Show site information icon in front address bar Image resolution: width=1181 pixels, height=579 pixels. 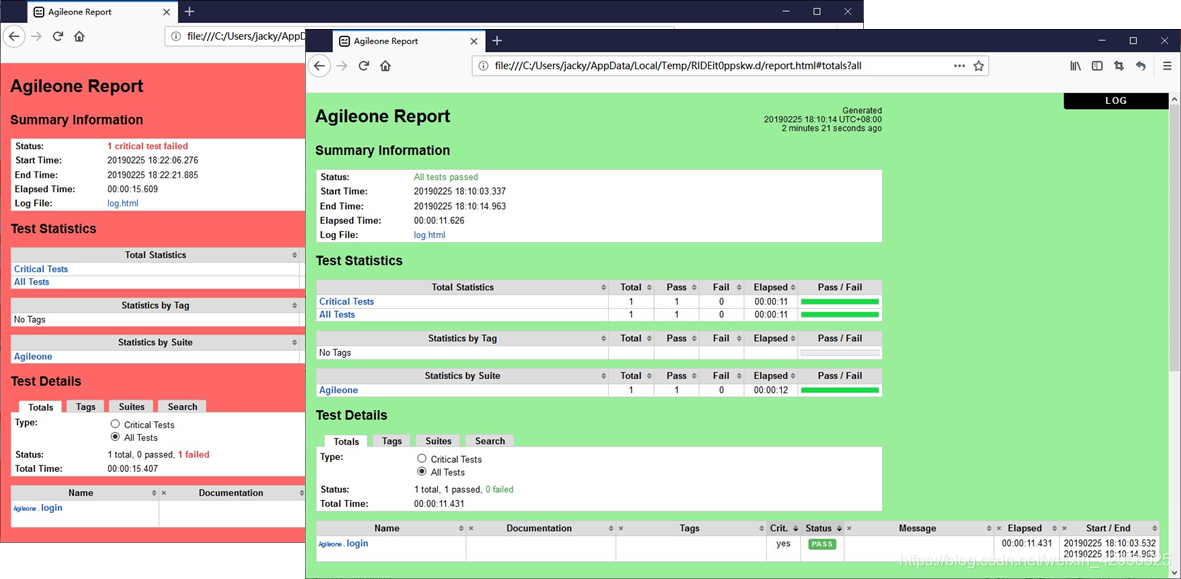[x=482, y=66]
